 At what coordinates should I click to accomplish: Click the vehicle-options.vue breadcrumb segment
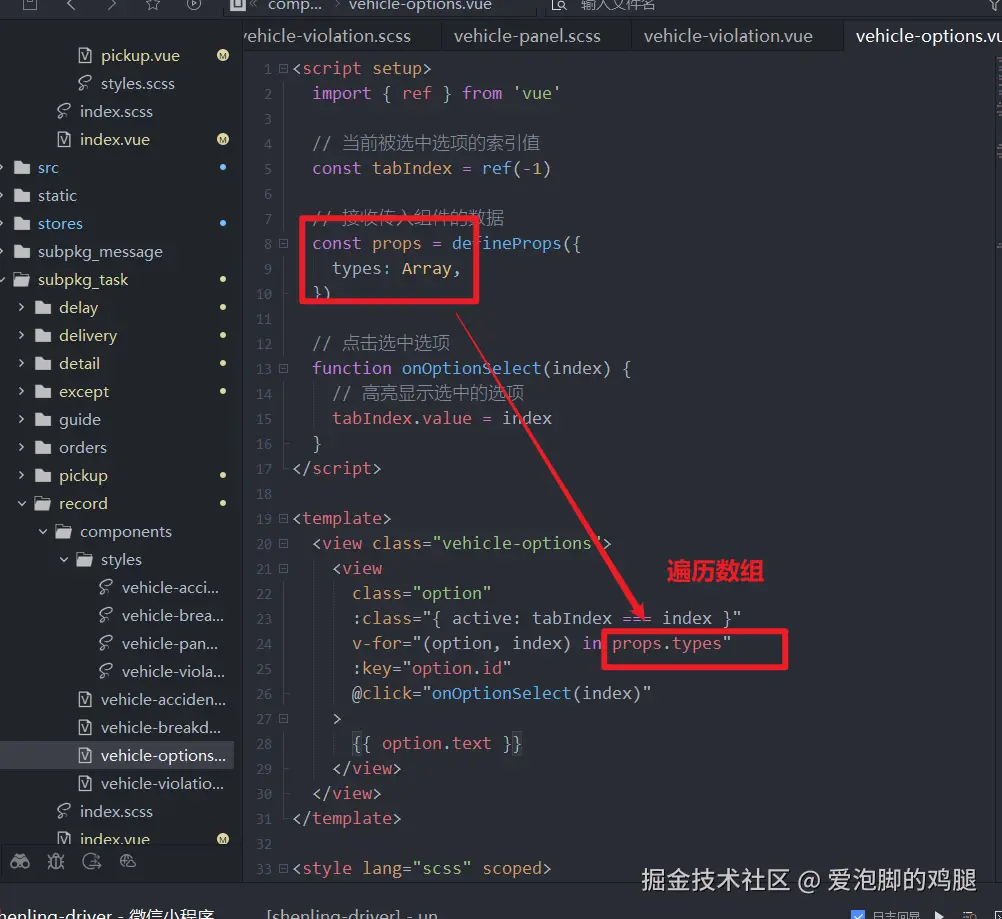[x=420, y=5]
